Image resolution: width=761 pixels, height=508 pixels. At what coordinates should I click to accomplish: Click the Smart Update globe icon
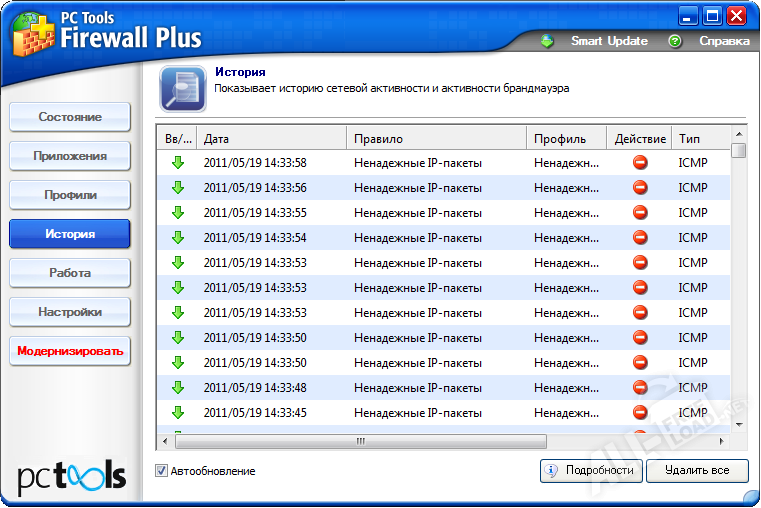[x=547, y=41]
